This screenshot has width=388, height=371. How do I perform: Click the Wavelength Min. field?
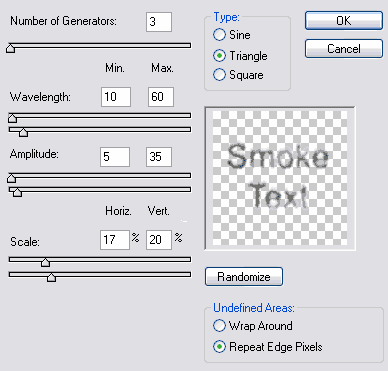point(116,97)
